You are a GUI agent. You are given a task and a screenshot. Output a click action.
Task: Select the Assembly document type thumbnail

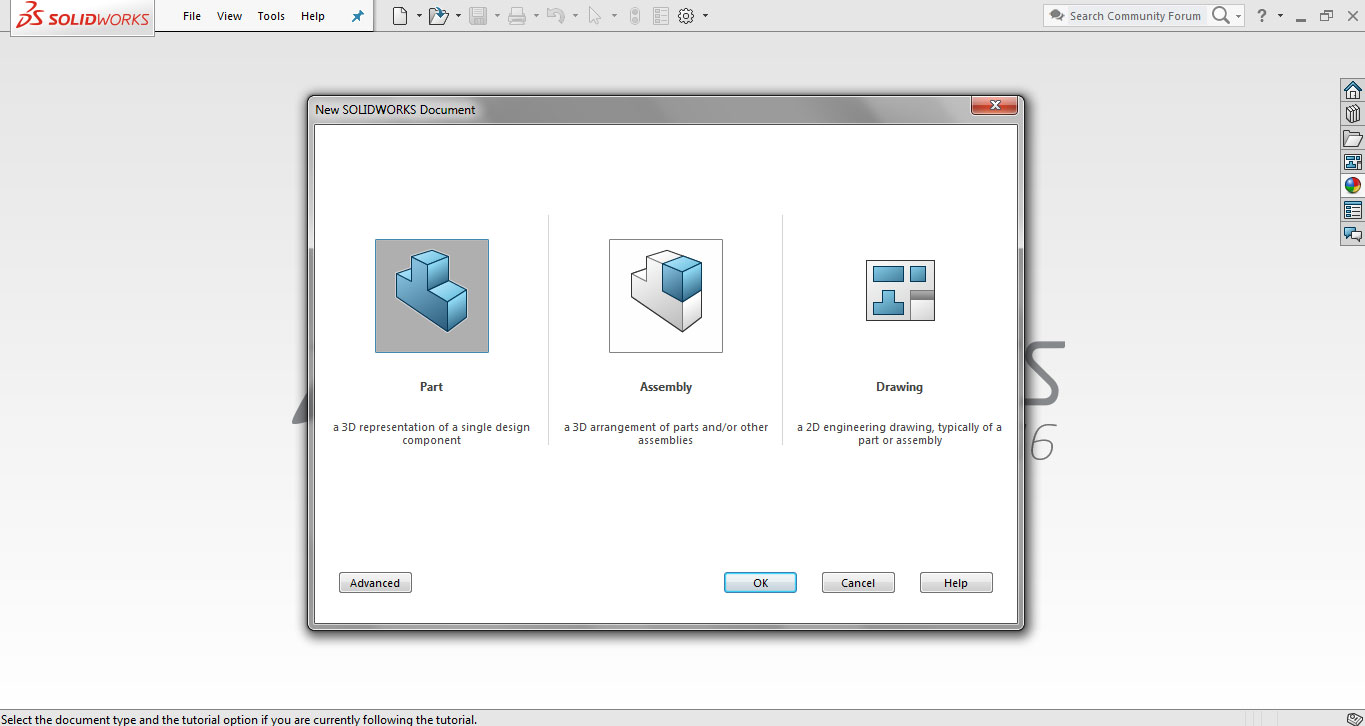pyautogui.click(x=666, y=296)
